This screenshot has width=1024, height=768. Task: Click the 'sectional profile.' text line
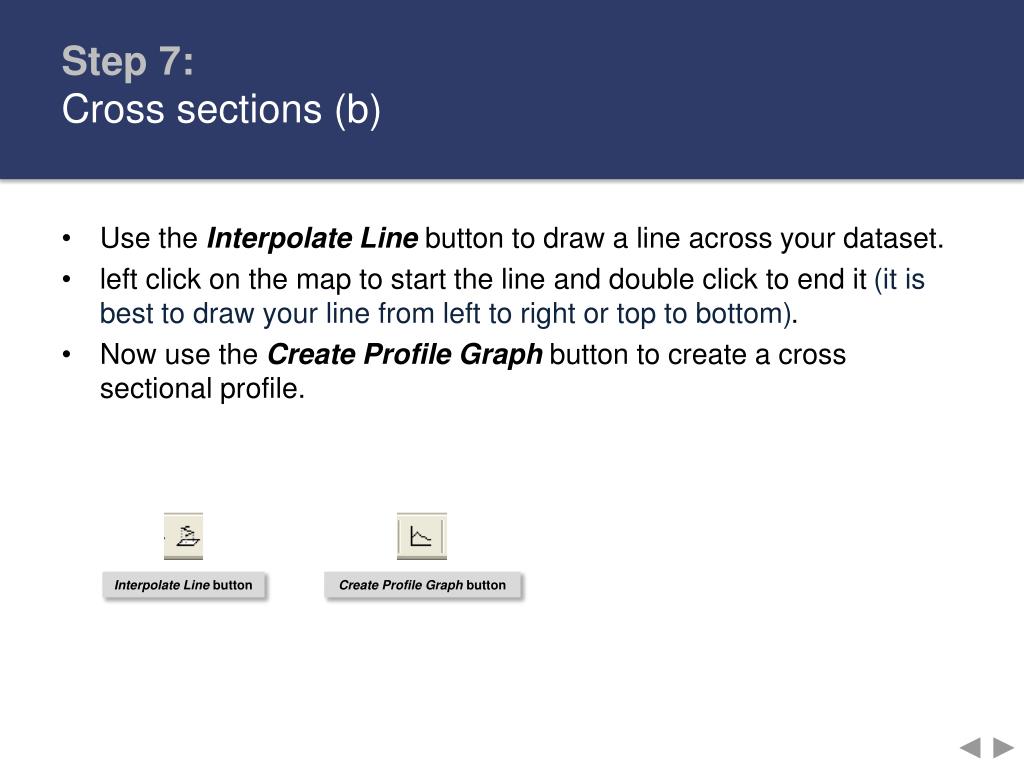[x=202, y=389]
